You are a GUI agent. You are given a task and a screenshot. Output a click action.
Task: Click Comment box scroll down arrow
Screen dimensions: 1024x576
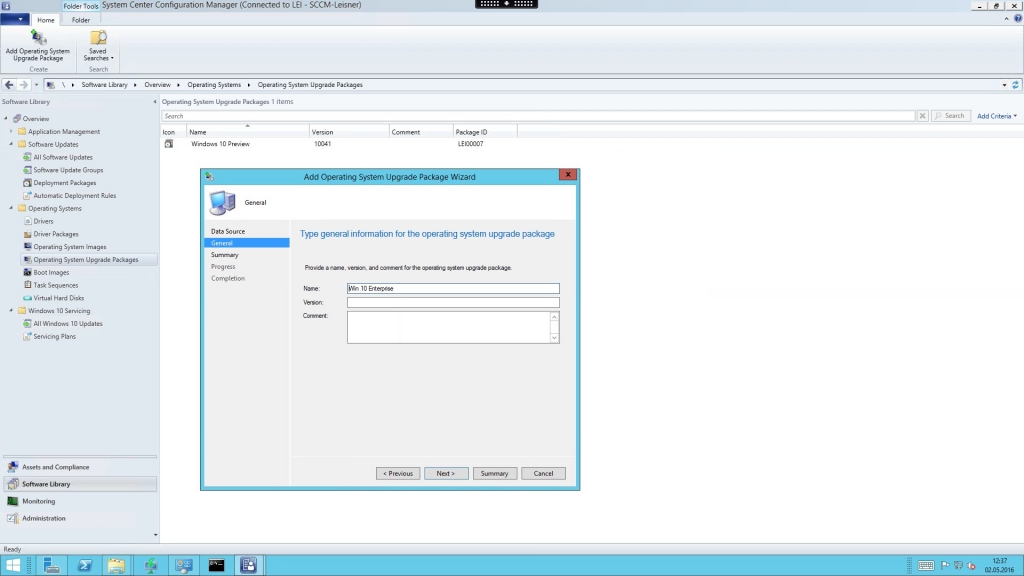point(554,338)
